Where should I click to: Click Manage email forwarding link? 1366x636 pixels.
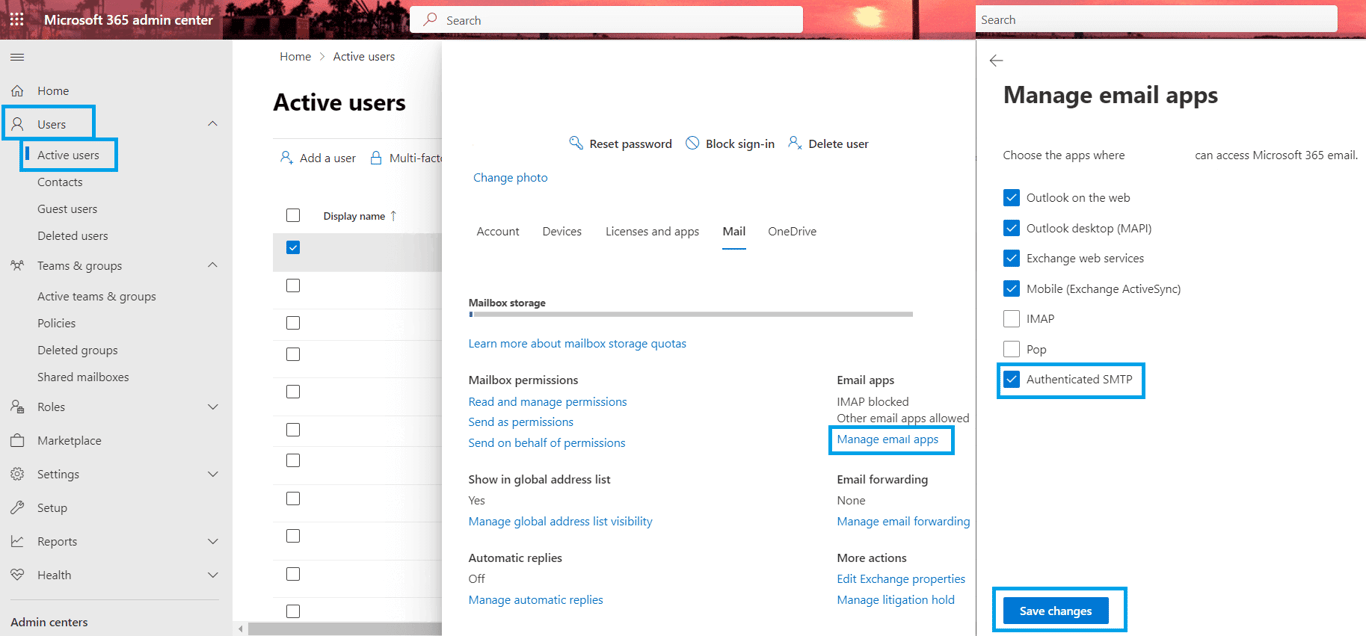click(903, 521)
